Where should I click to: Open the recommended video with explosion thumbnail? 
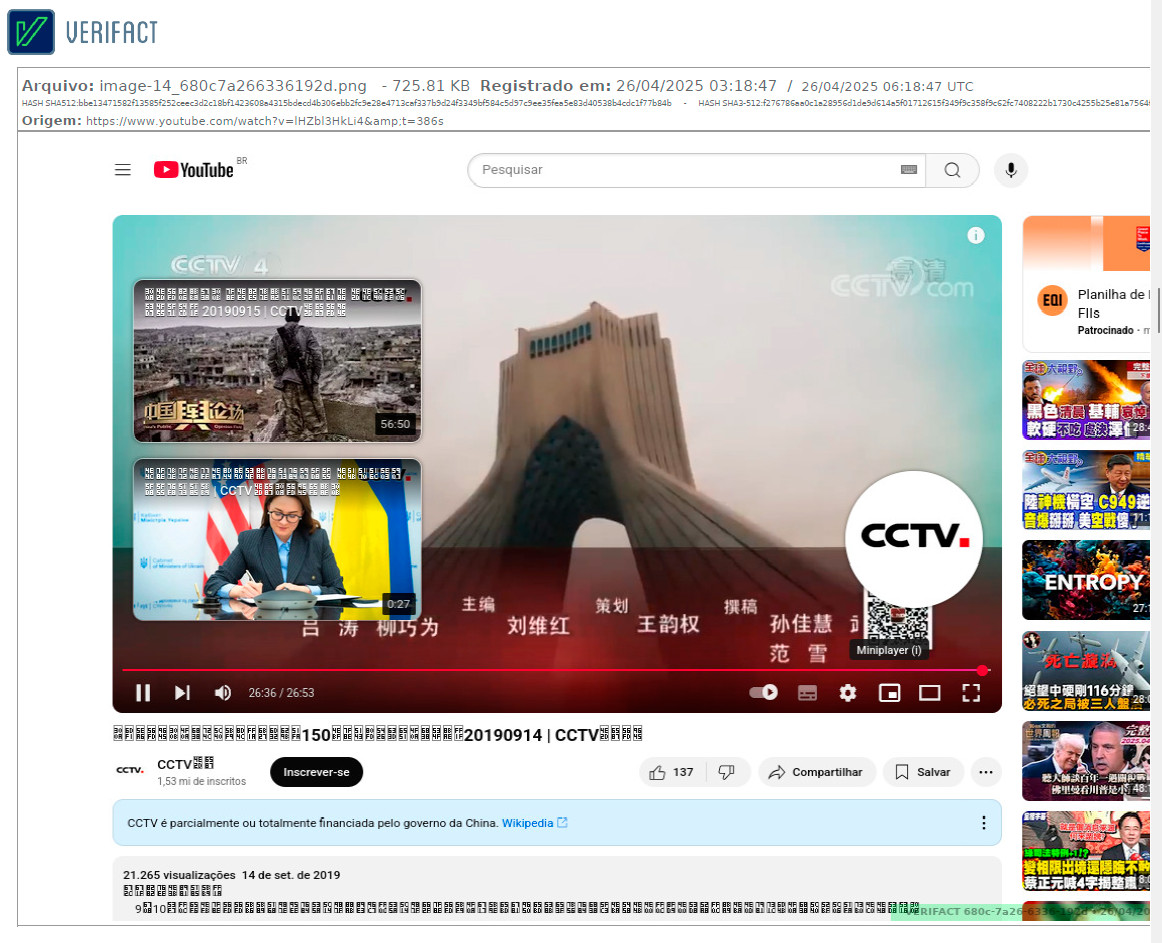1086,400
